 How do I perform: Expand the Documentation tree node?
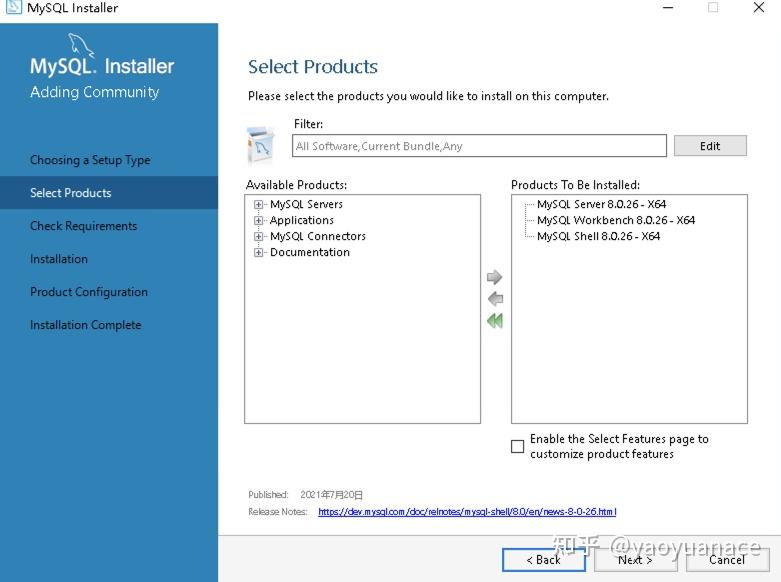pos(258,252)
